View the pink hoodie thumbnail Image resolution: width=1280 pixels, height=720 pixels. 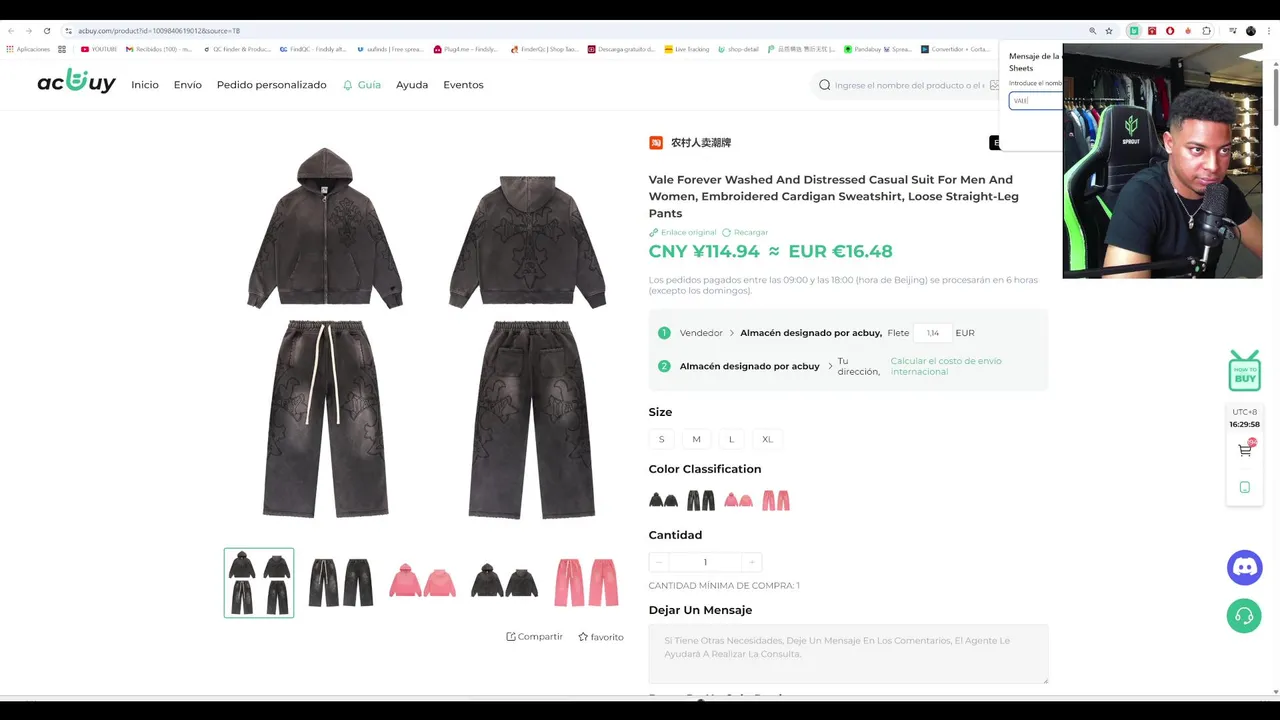click(x=422, y=582)
